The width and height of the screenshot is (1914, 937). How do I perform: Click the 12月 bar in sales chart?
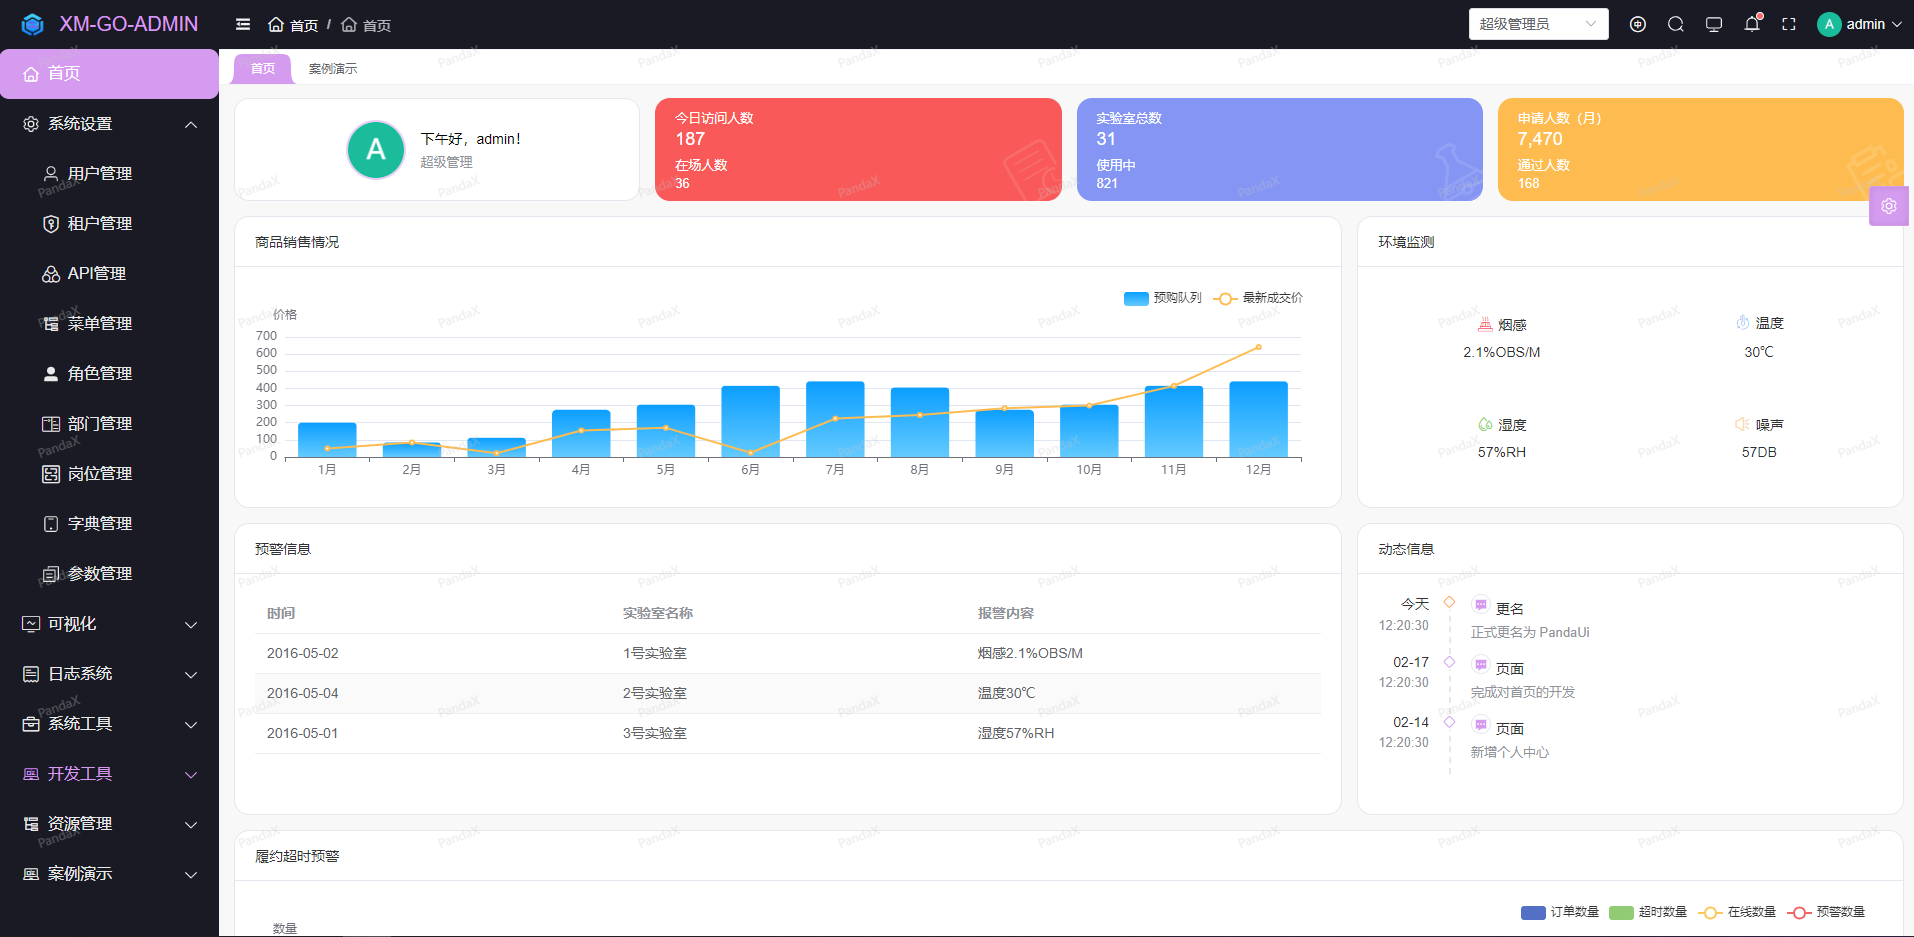(x=1258, y=419)
